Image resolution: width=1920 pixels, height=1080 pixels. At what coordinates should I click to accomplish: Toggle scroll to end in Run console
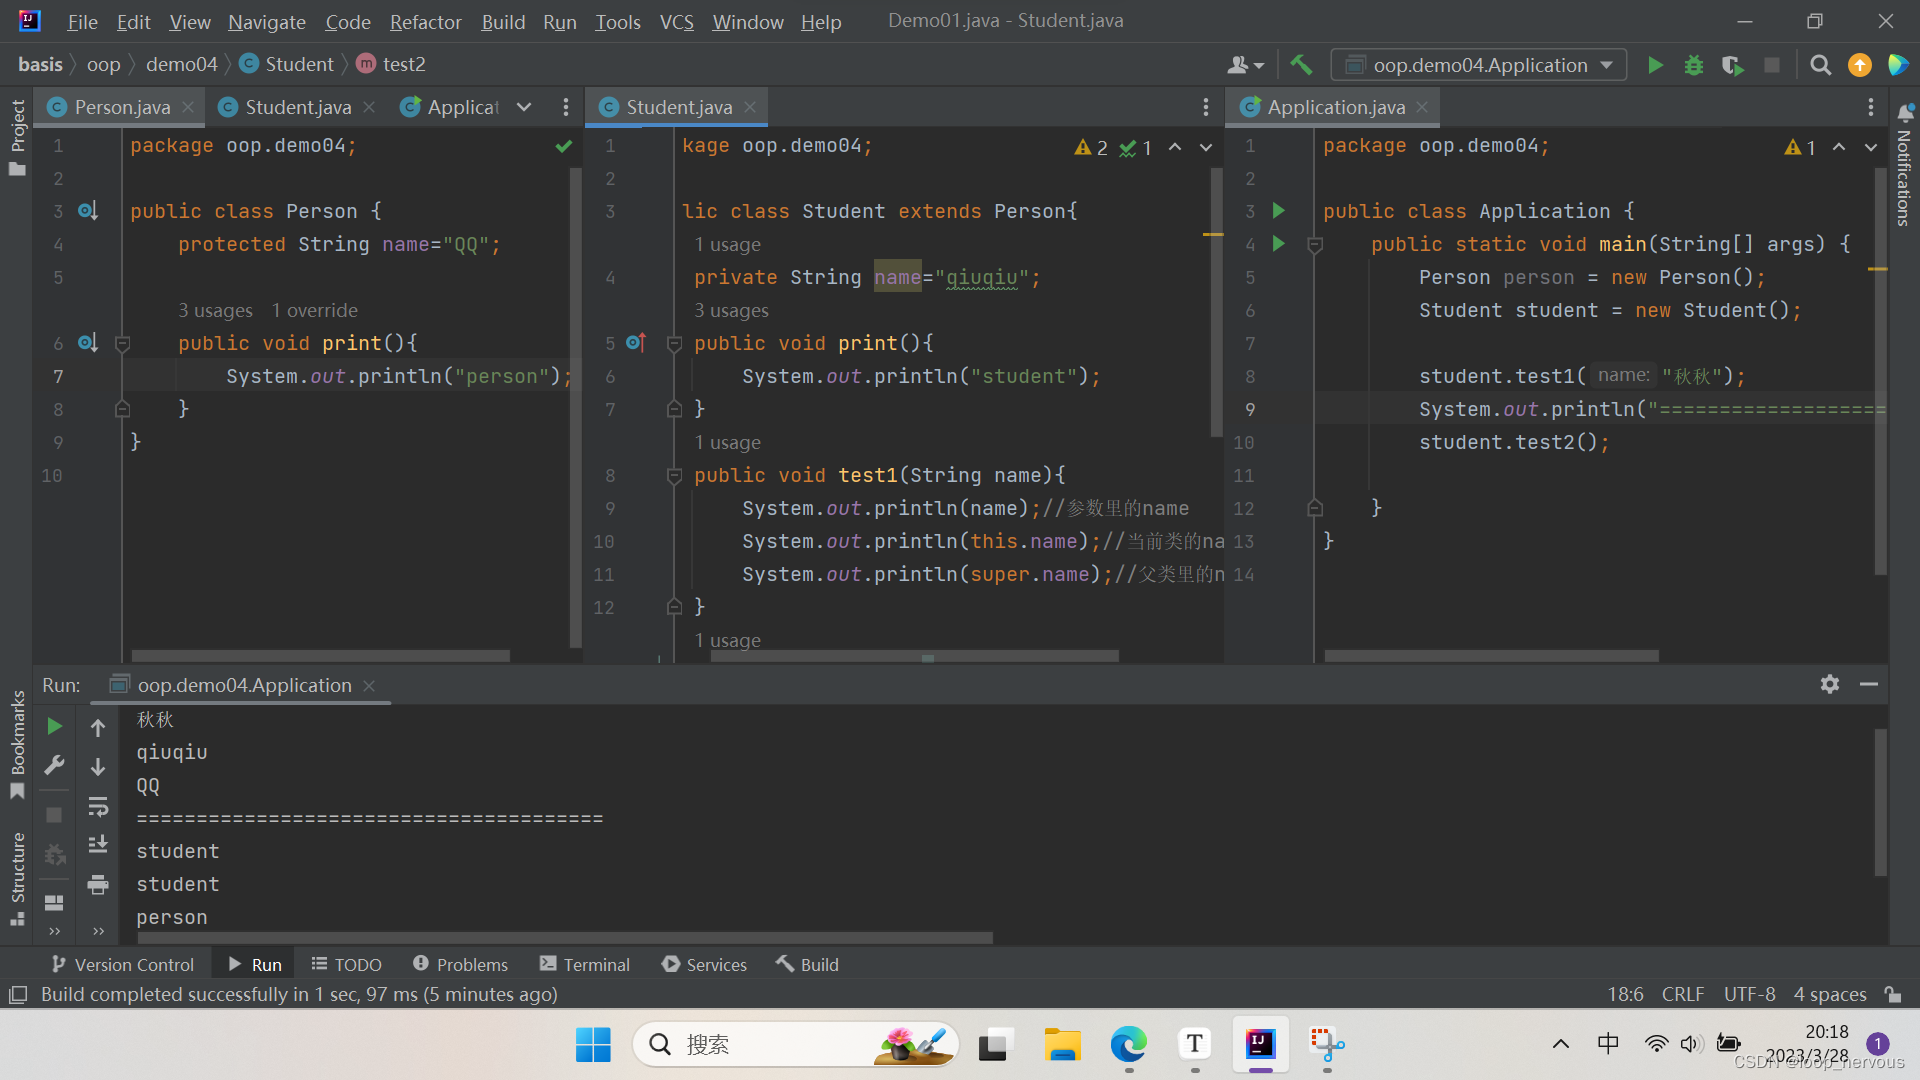98,845
